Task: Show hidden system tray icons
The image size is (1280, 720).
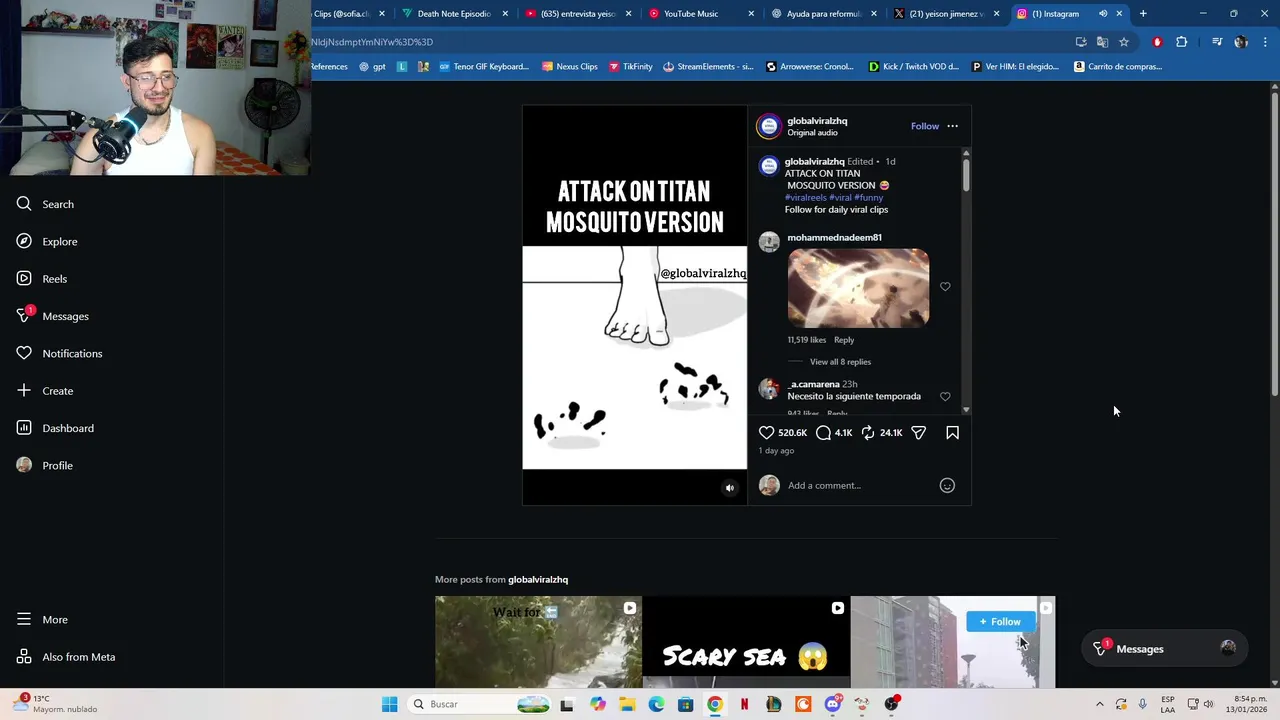Action: coord(1099,704)
